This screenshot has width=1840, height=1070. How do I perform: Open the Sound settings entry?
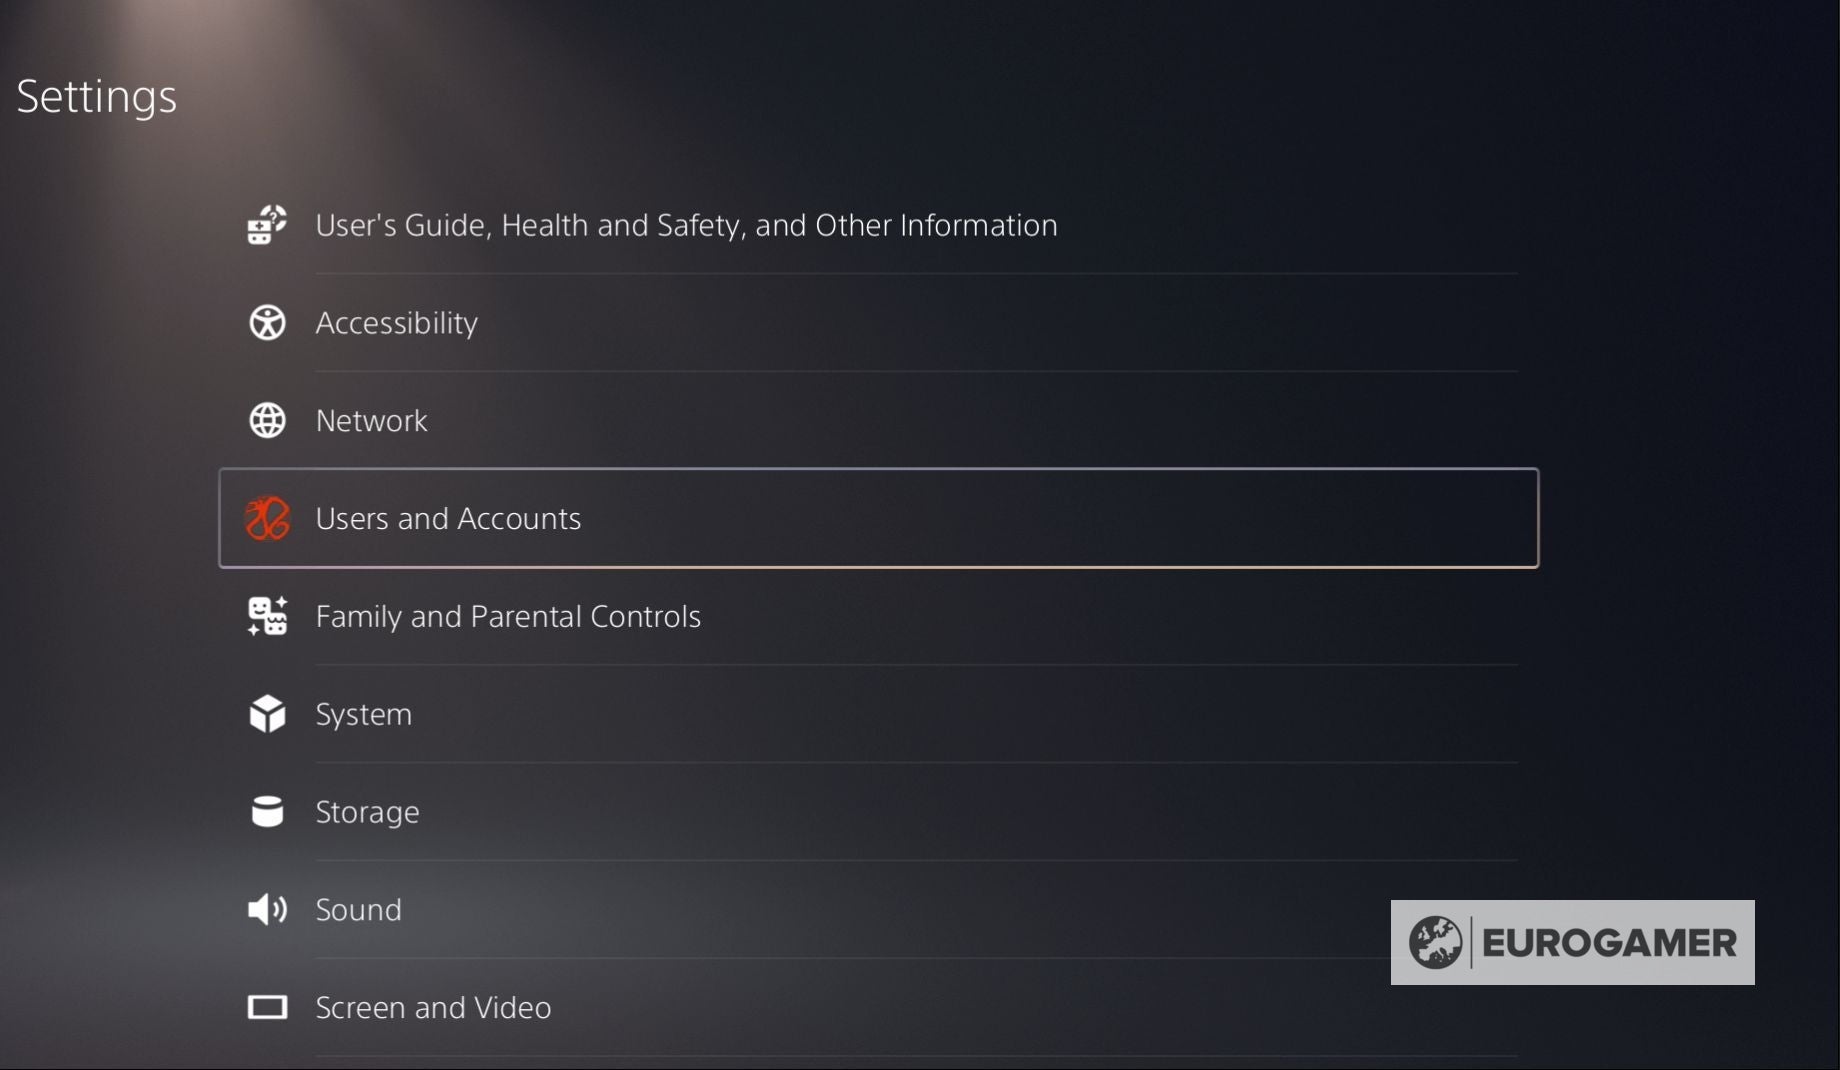358,910
